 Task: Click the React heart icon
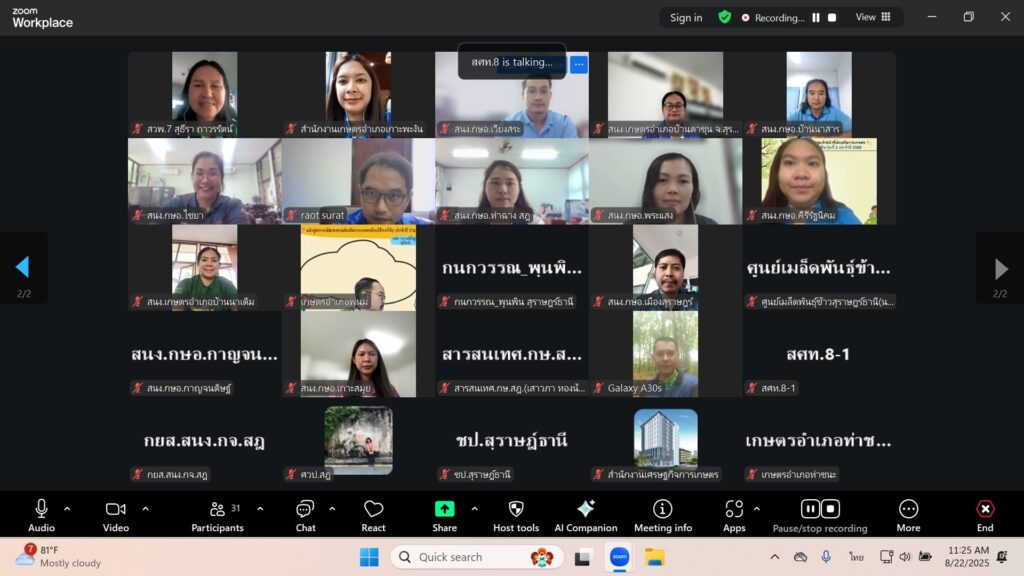point(373,514)
